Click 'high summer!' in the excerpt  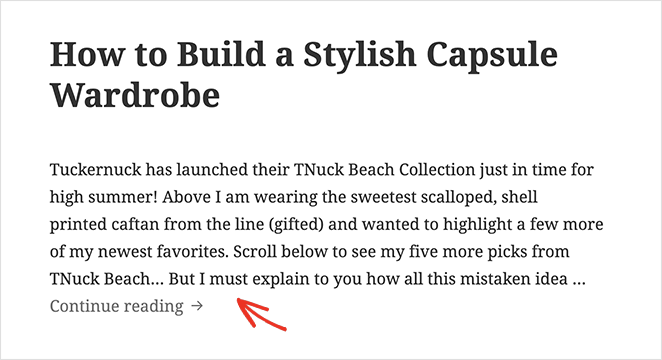click(103, 198)
